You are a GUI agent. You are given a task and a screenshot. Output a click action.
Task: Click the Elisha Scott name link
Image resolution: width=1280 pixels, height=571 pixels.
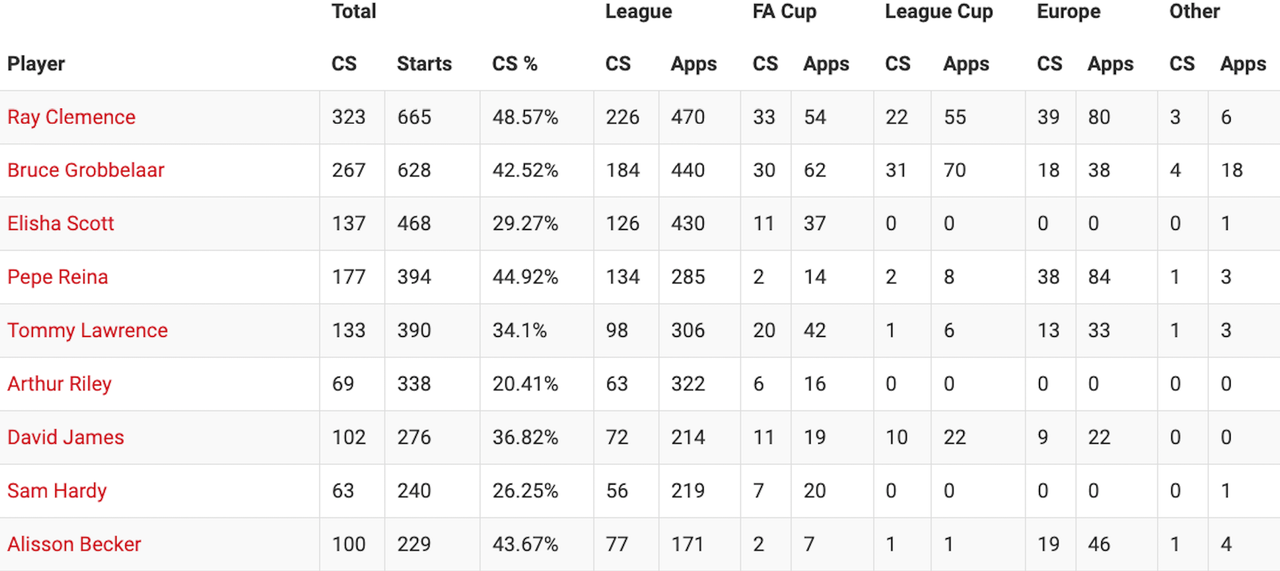click(x=61, y=224)
